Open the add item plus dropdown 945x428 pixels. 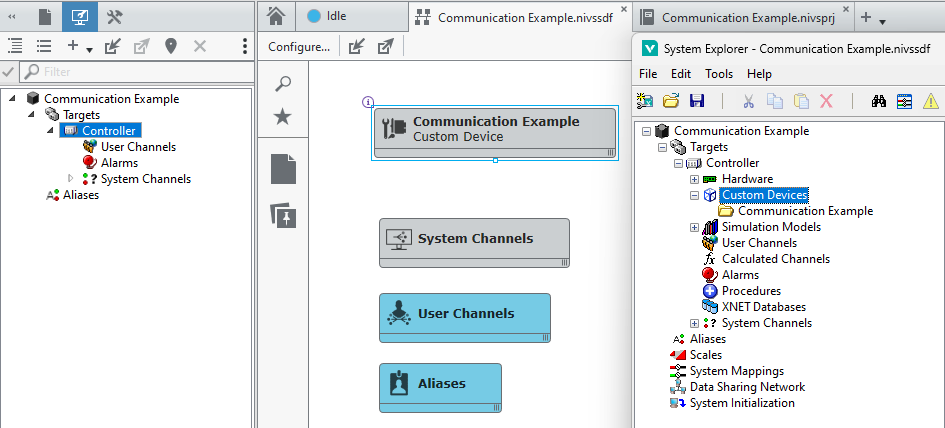(x=79, y=46)
